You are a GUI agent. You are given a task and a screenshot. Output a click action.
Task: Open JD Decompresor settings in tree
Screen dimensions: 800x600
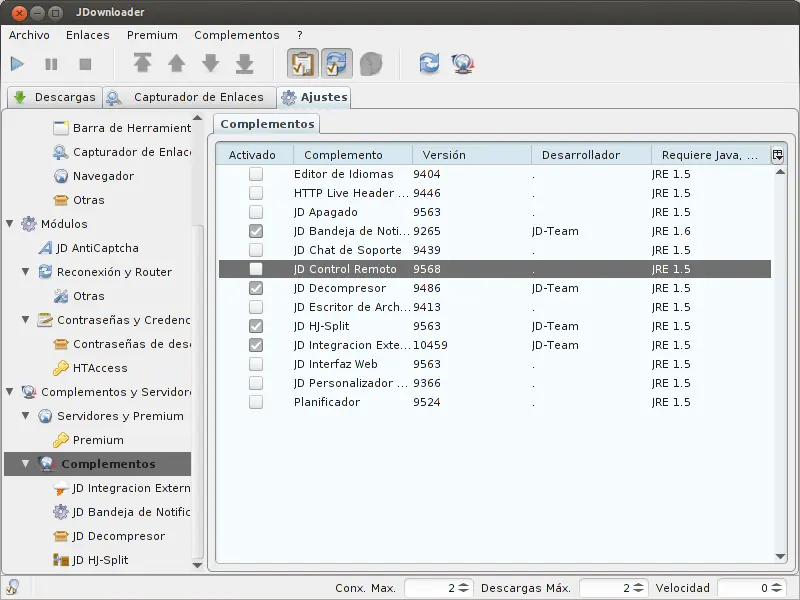click(109, 536)
